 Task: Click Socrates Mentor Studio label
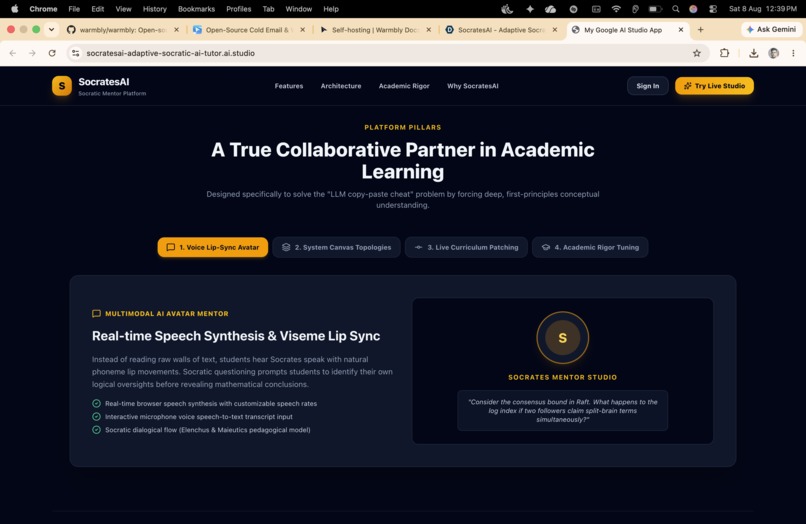coord(562,377)
